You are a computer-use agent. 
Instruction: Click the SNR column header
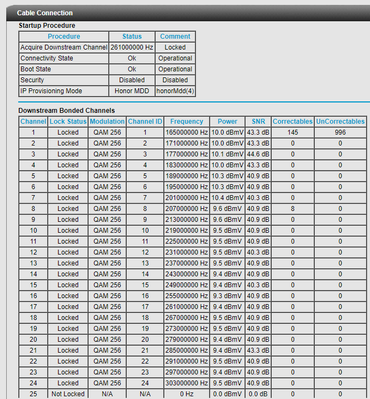(258, 121)
